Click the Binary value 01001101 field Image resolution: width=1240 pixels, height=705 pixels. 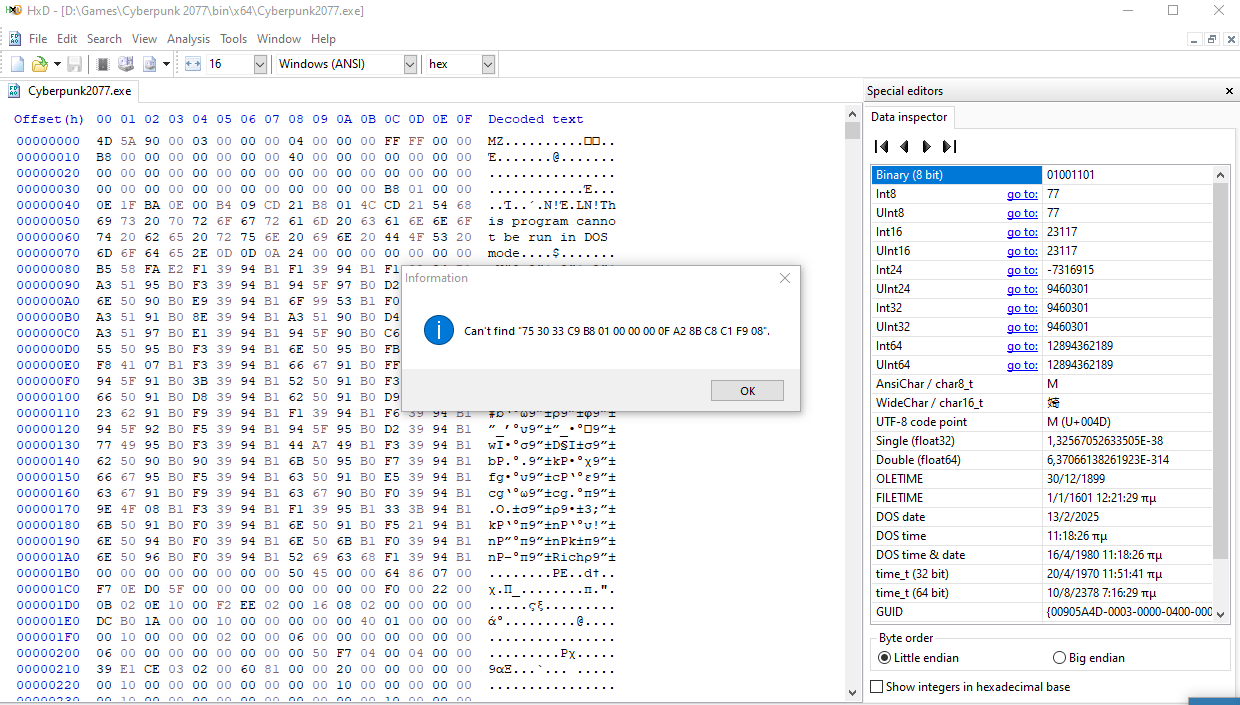[x=1128, y=175]
